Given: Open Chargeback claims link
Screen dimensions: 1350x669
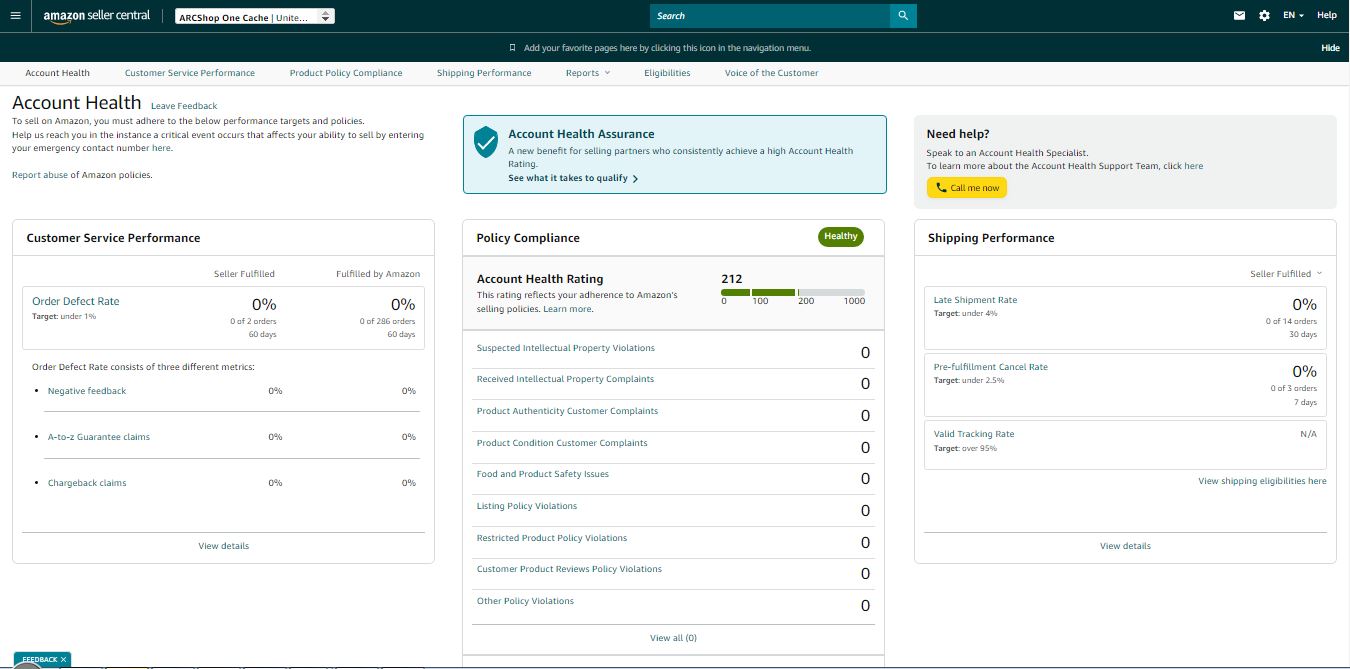Looking at the screenshot, I should click(x=87, y=483).
